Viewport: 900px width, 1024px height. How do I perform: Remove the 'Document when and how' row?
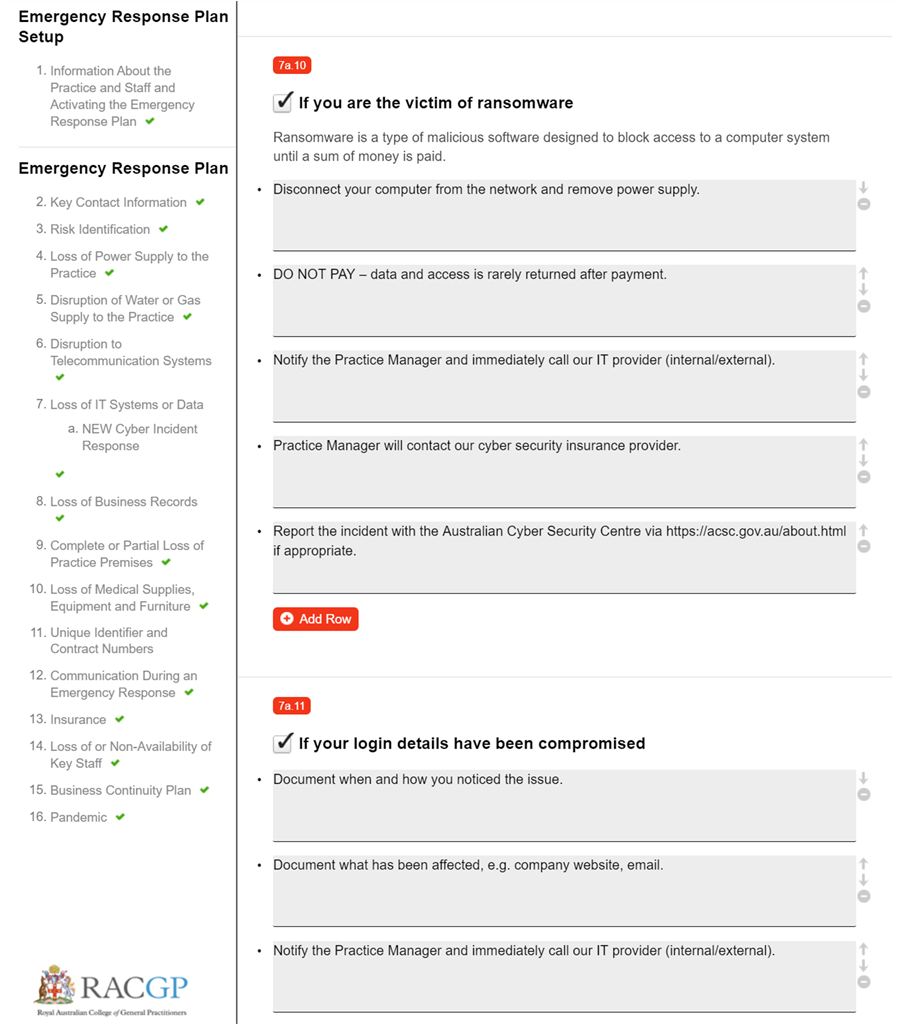(864, 794)
